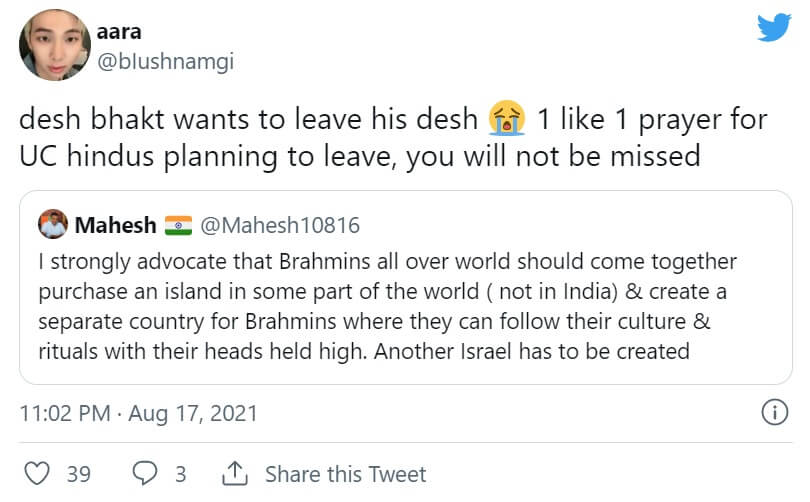The image size is (810, 502).
Task: Click the reply count 3
Action: pos(181,474)
